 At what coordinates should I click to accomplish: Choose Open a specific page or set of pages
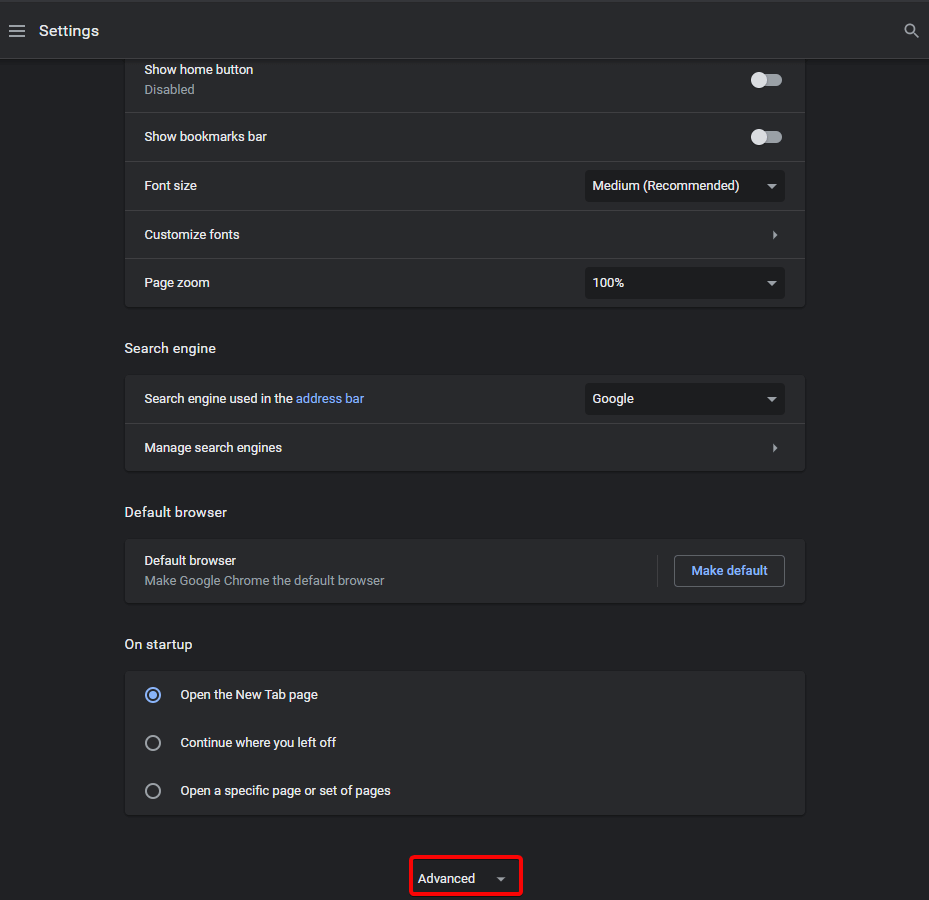(153, 791)
